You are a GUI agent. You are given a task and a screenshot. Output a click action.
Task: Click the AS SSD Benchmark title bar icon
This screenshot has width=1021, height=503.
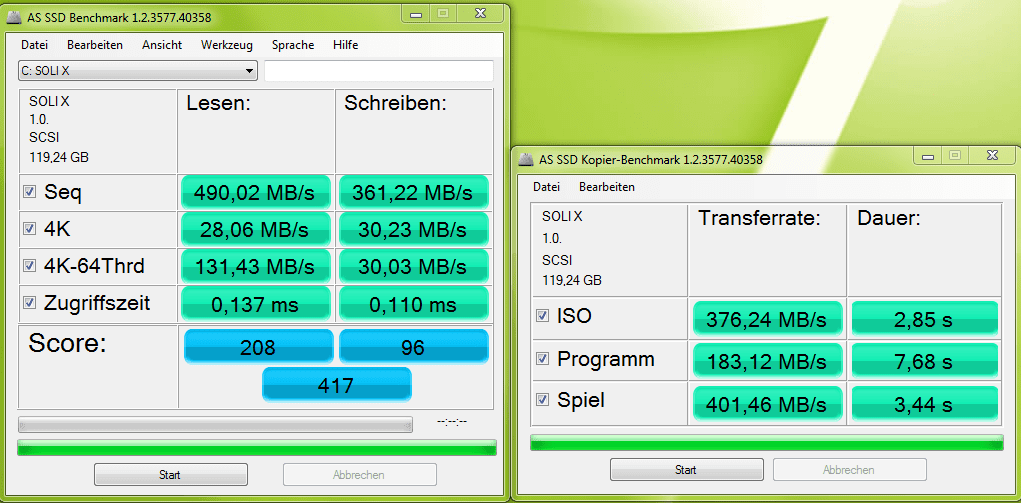click(14, 18)
